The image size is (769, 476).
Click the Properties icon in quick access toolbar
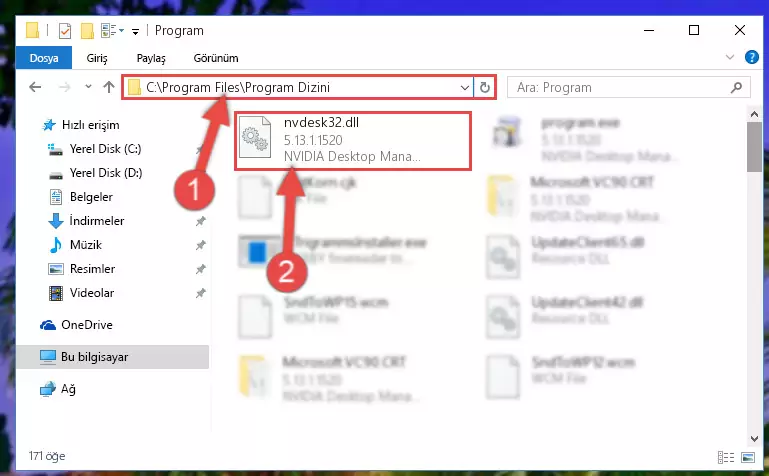(x=65, y=31)
